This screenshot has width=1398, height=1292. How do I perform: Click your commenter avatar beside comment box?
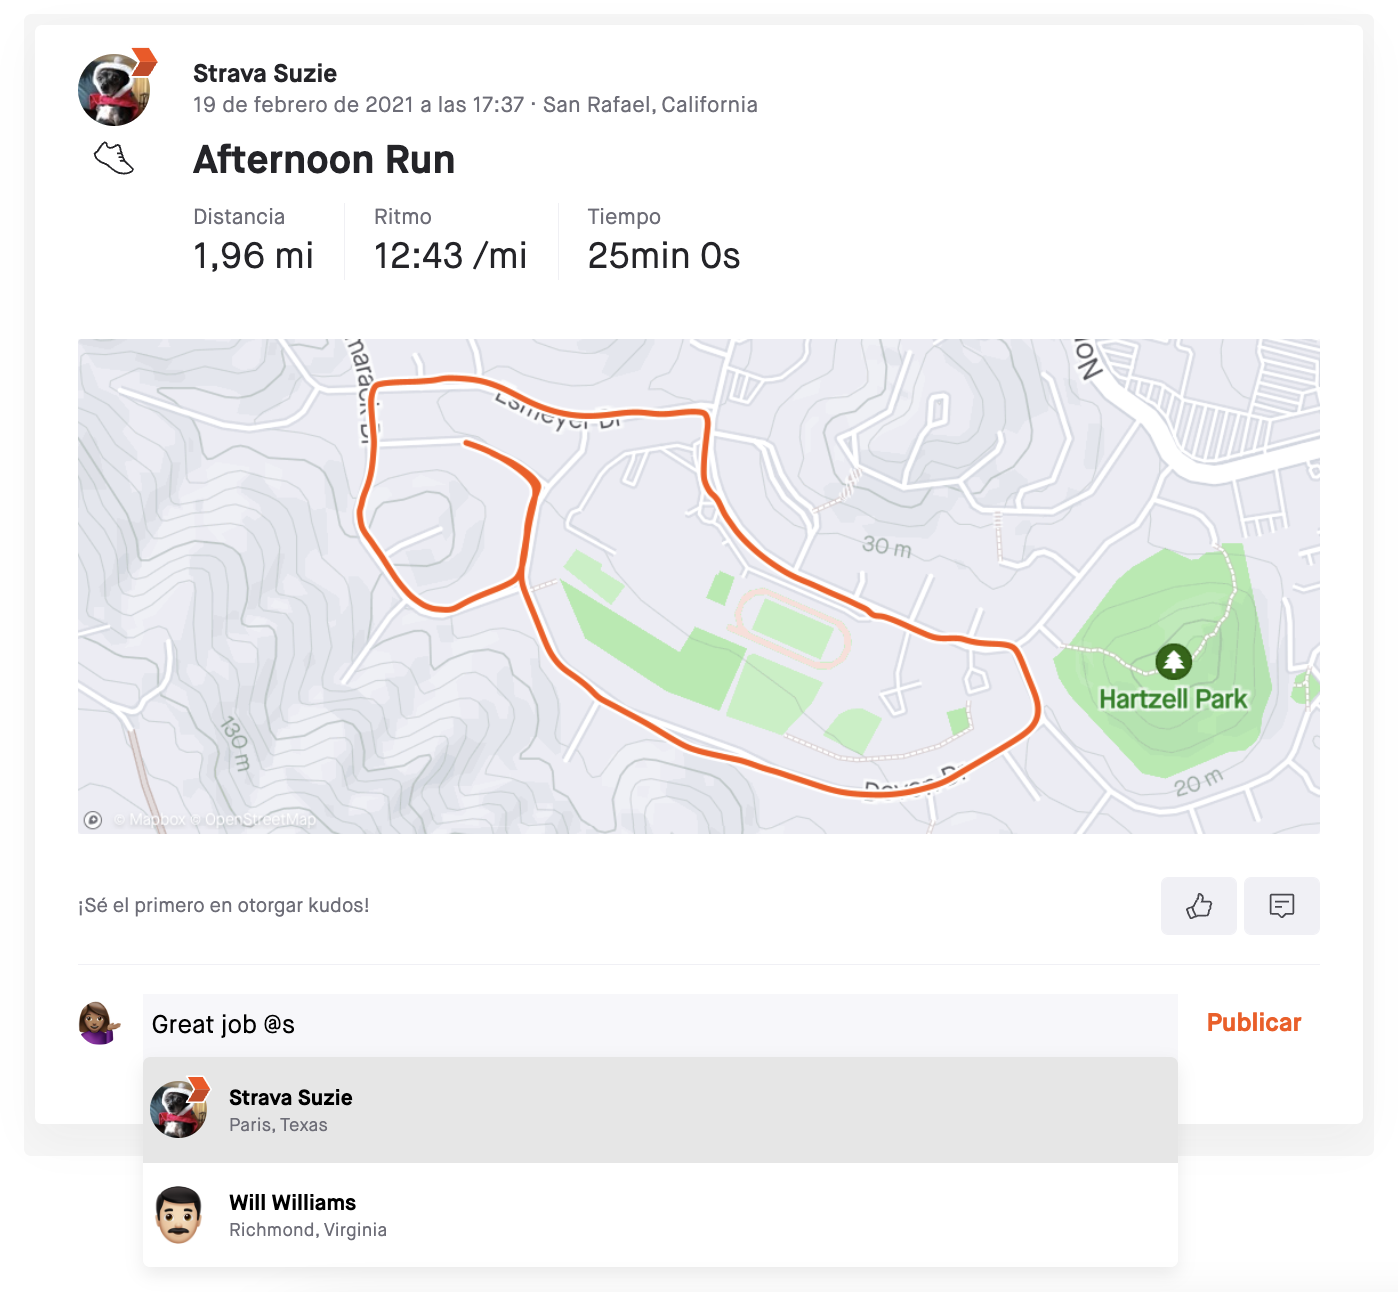pyautogui.click(x=99, y=1023)
